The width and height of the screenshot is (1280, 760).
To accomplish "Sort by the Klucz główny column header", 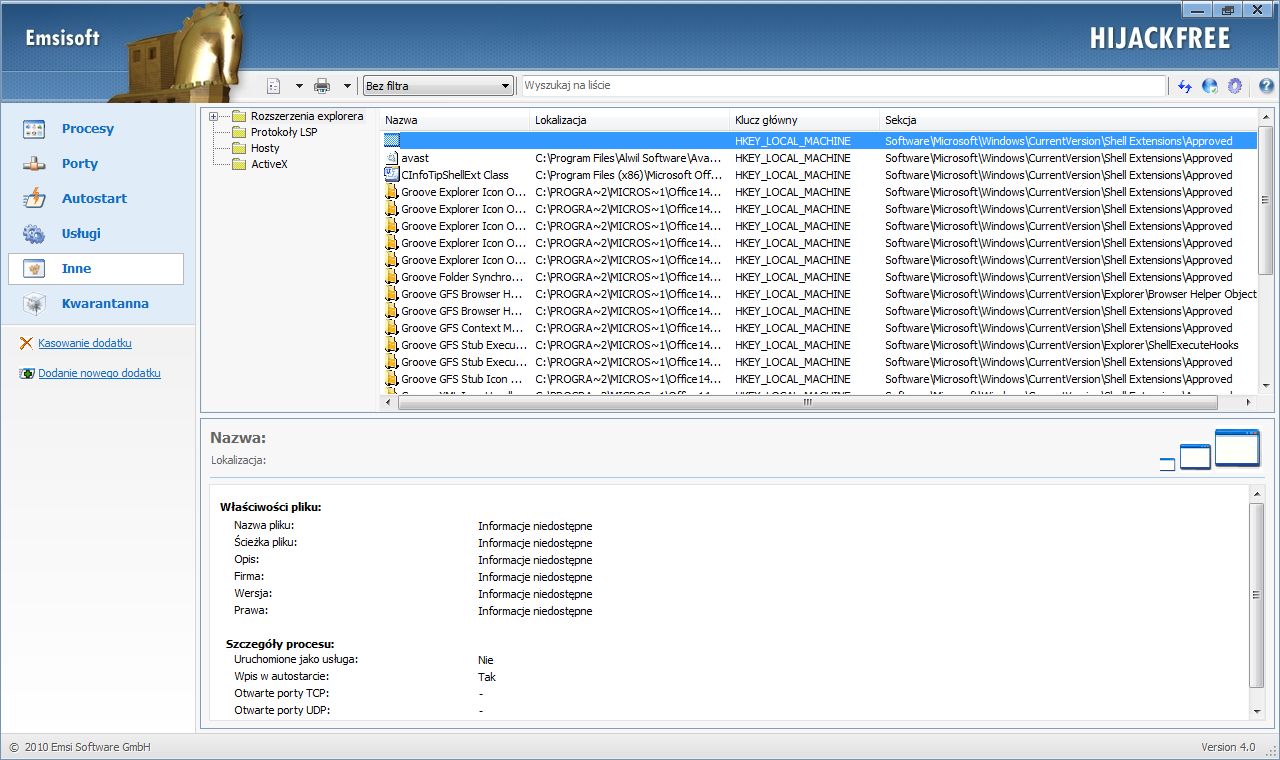I will (805, 120).
